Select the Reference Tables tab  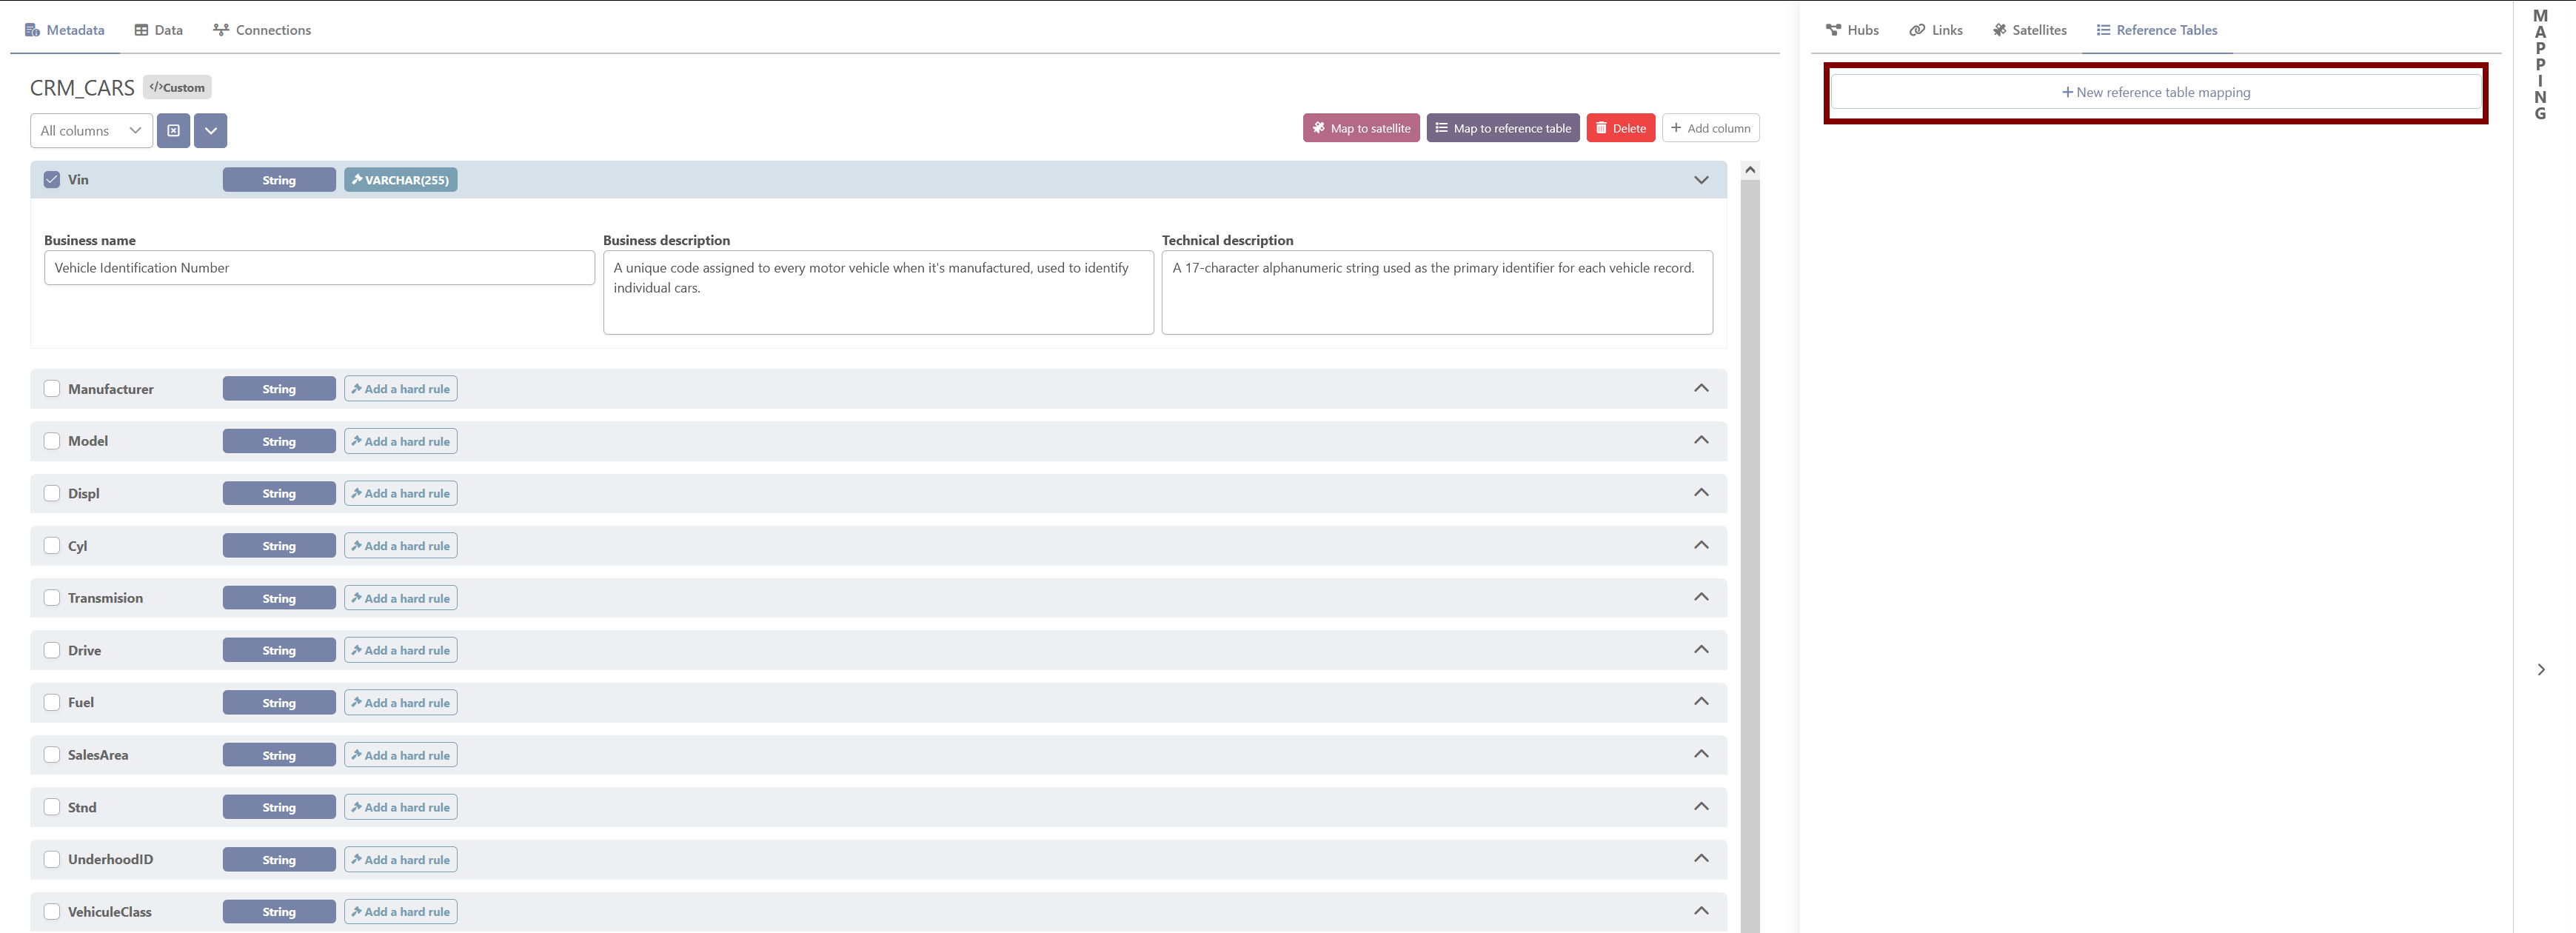2157,30
